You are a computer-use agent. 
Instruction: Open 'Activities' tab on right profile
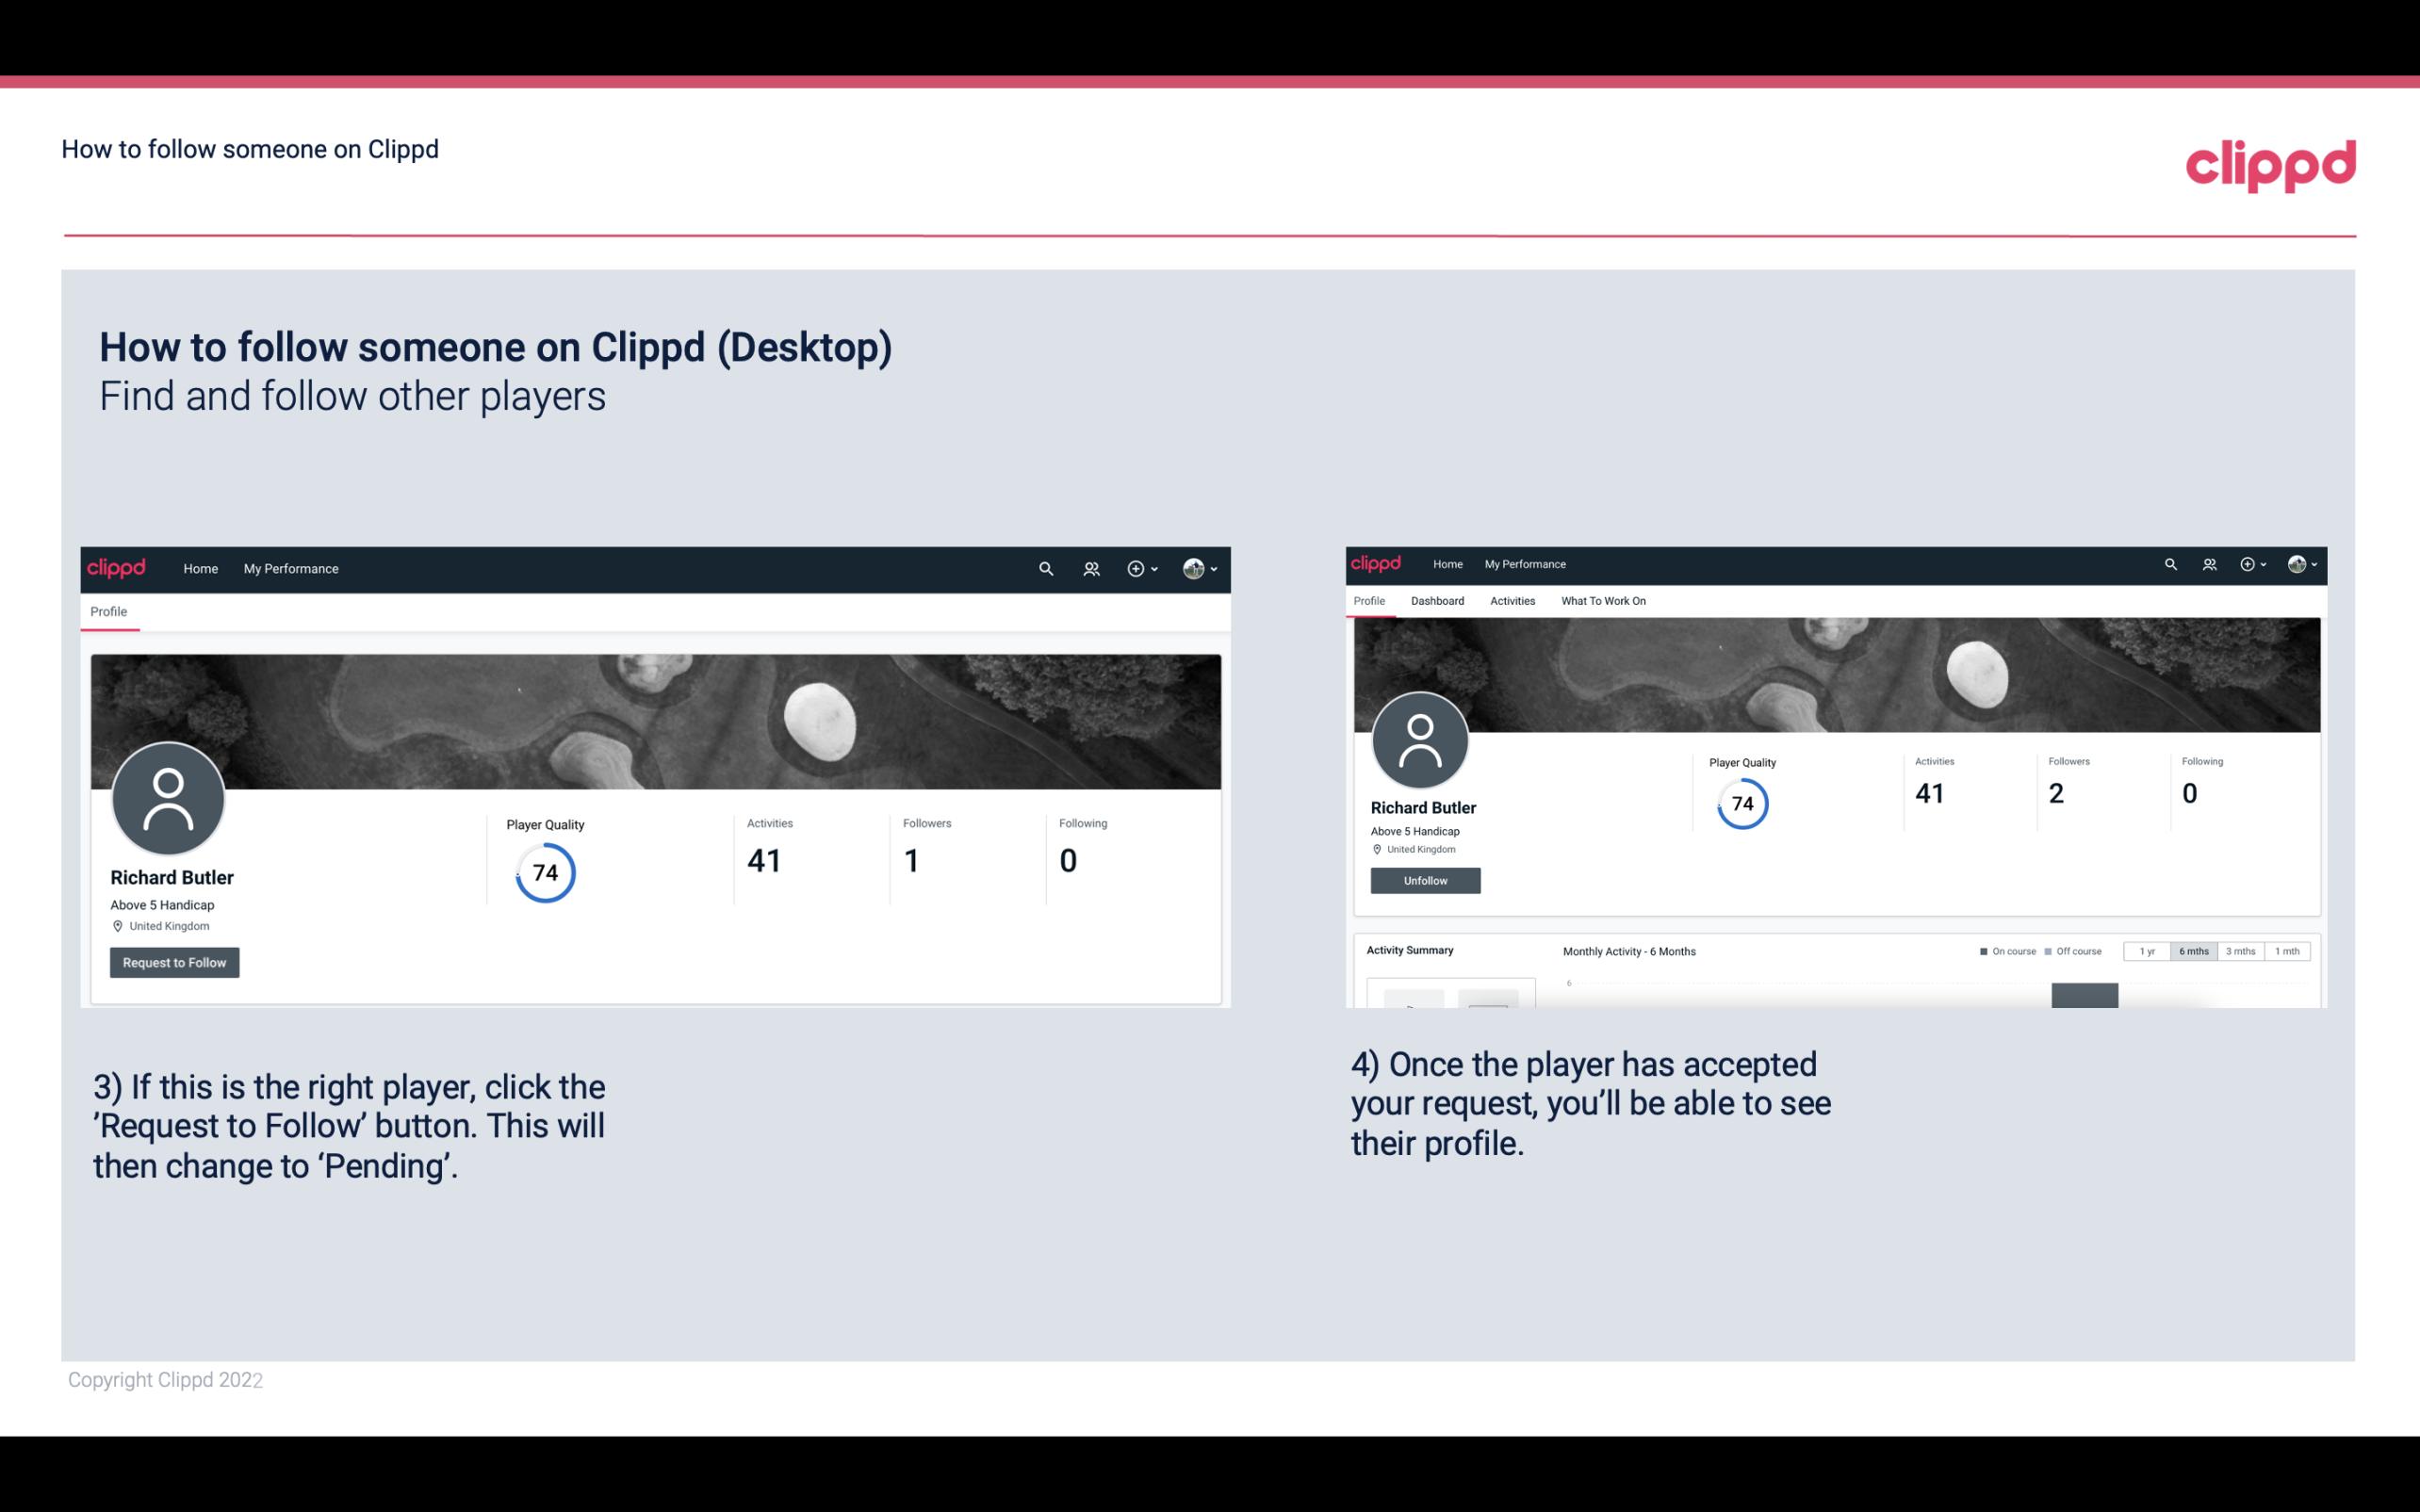(x=1511, y=601)
